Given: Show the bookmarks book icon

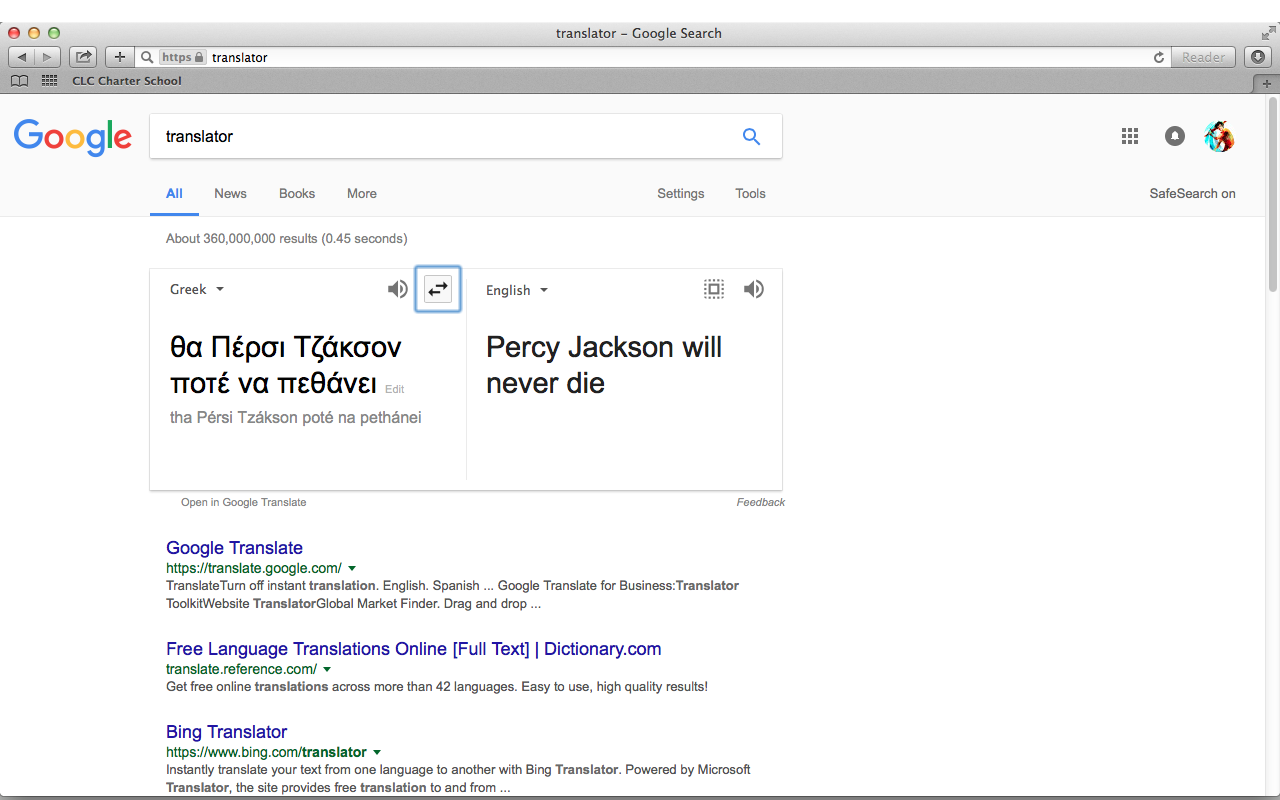Looking at the screenshot, I should click(19, 81).
